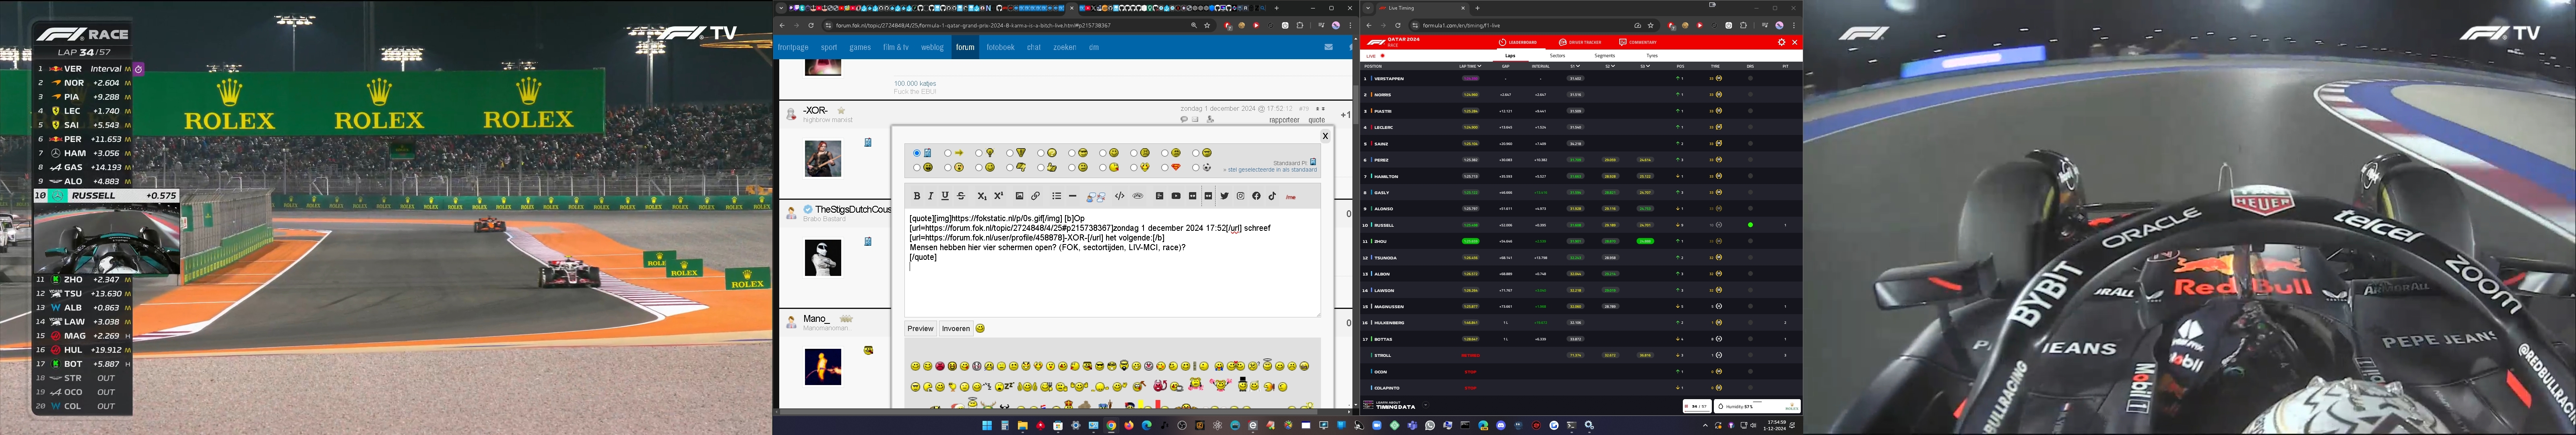Open the Tyres tab in live timing
The width and height of the screenshot is (2576, 435).
pos(1652,56)
